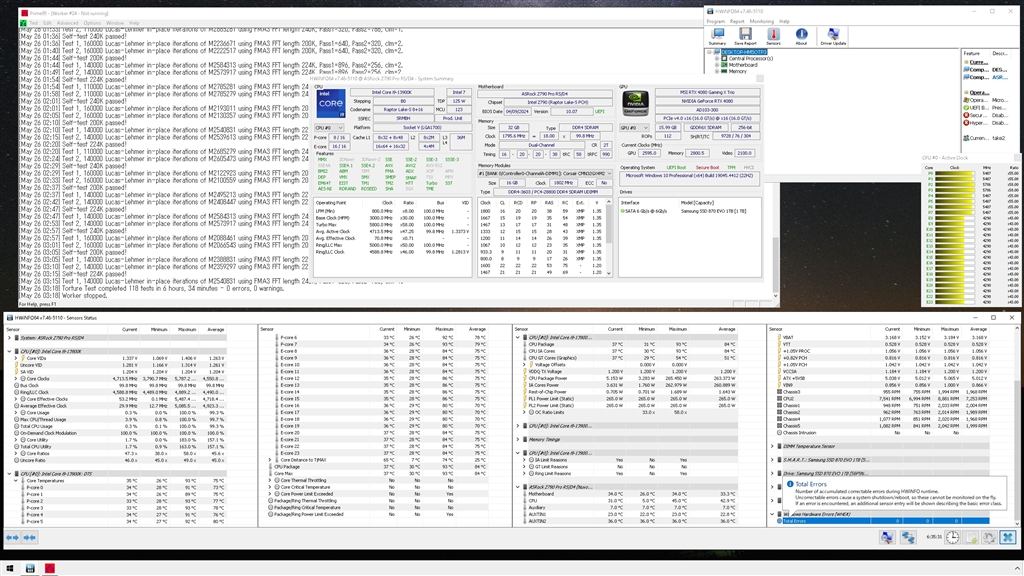Expand the Core VIDs sensor row

pyautogui.click(x=16, y=358)
